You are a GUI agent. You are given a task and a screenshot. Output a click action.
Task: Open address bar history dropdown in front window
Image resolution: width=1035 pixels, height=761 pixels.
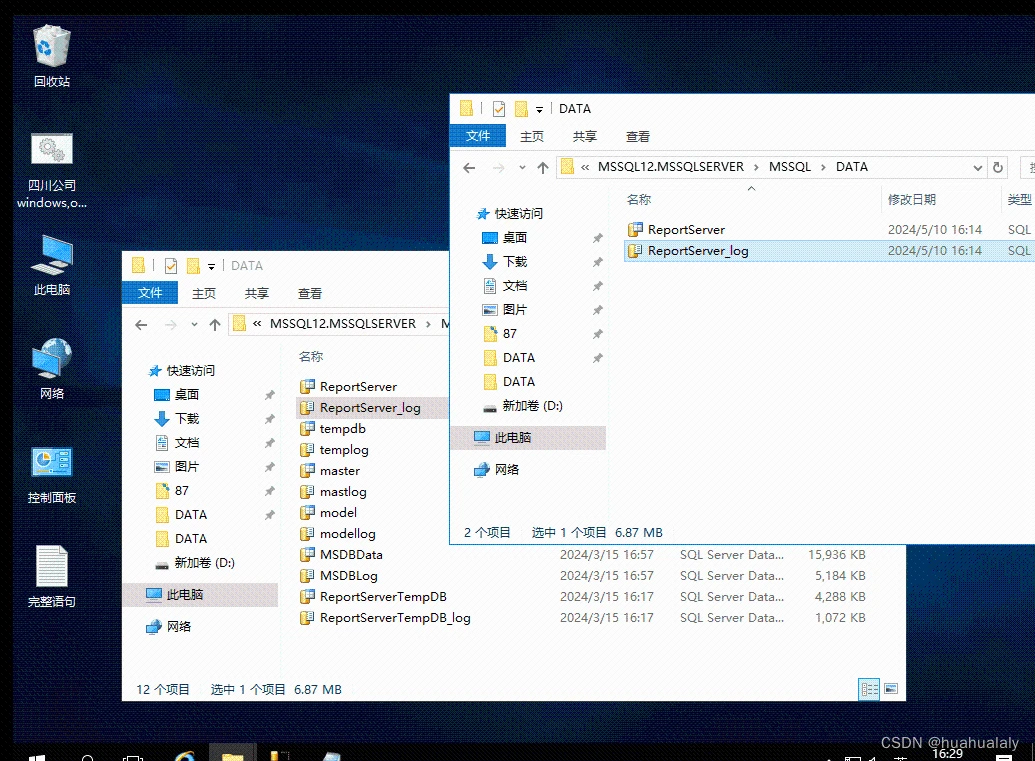pyautogui.click(x=978, y=168)
